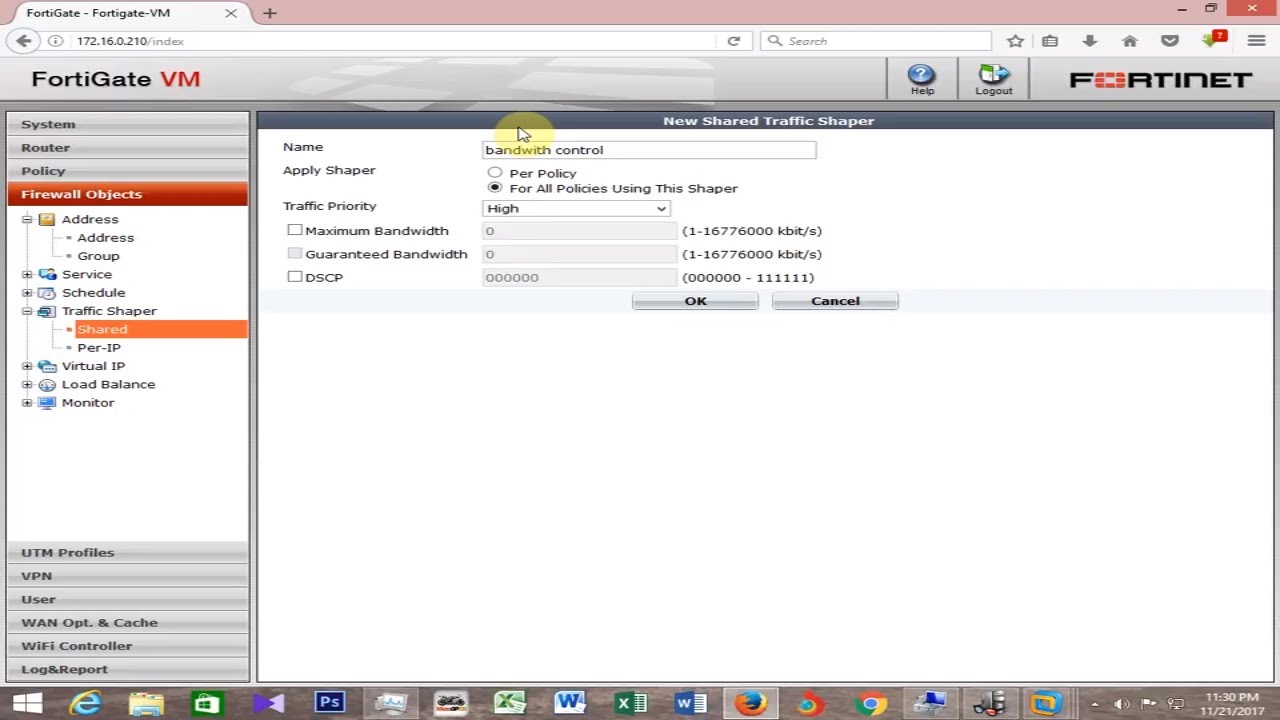Open Windows Start menu
The height and width of the screenshot is (720, 1280).
click(x=27, y=703)
